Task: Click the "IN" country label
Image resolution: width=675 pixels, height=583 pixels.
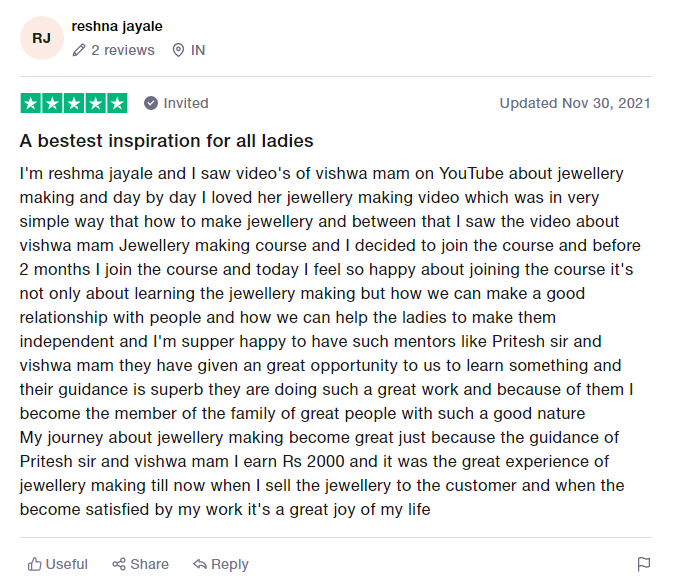Action: [198, 50]
